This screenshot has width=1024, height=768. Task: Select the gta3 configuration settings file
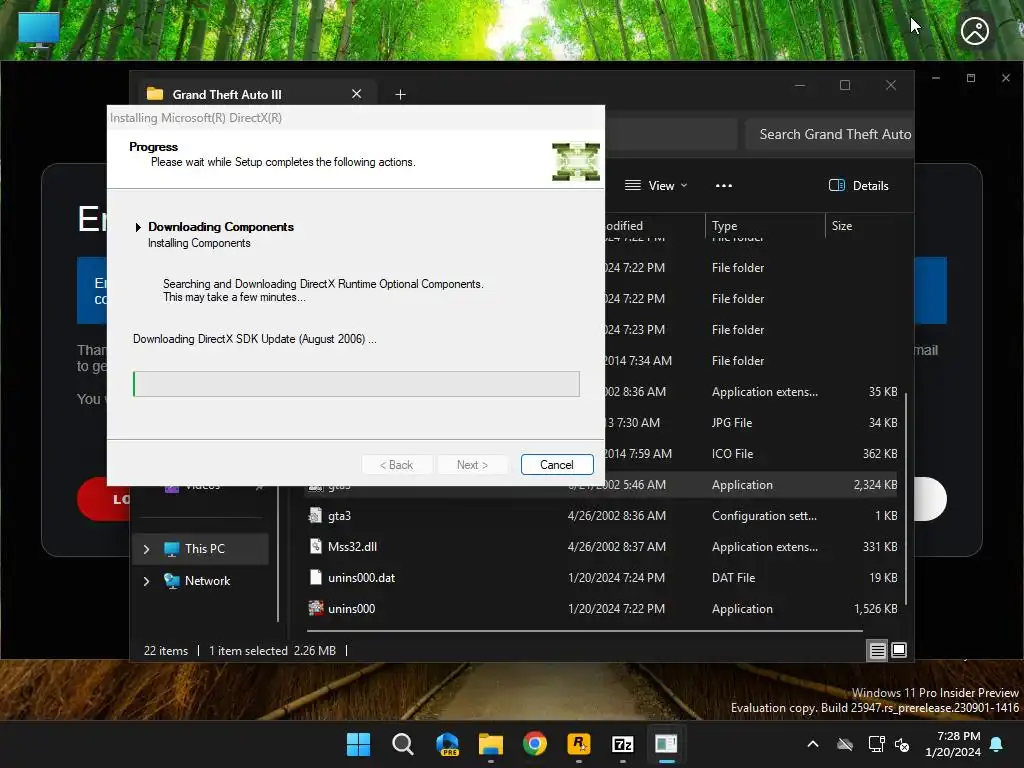601,516
